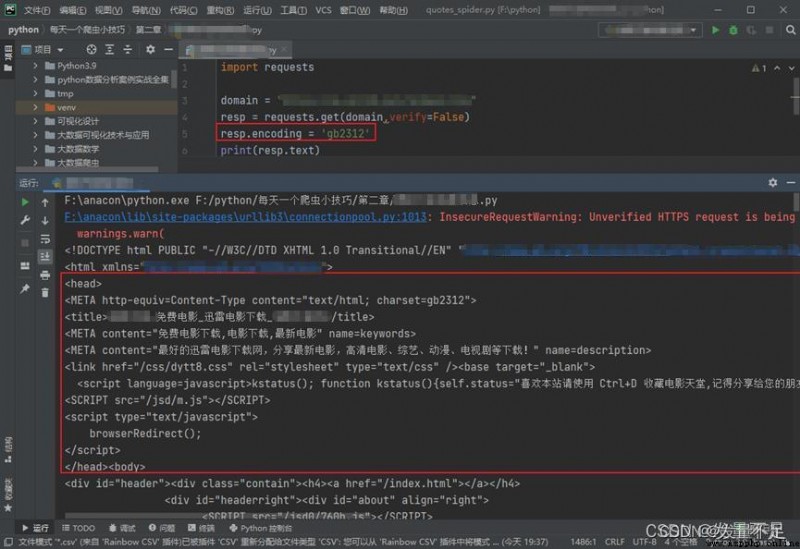This screenshot has height=549, width=800.
Task: Open the 导航(N) menu
Action: pyautogui.click(x=146, y=10)
